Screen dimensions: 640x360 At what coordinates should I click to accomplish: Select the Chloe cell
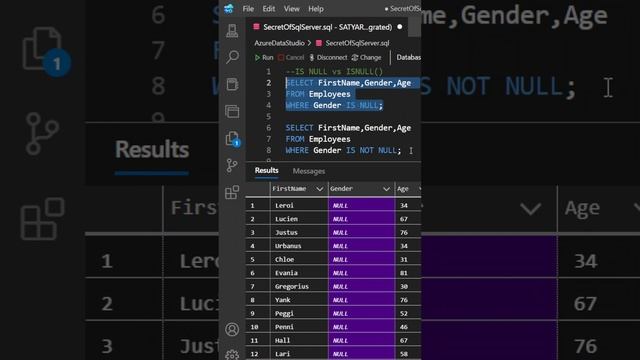click(299, 259)
